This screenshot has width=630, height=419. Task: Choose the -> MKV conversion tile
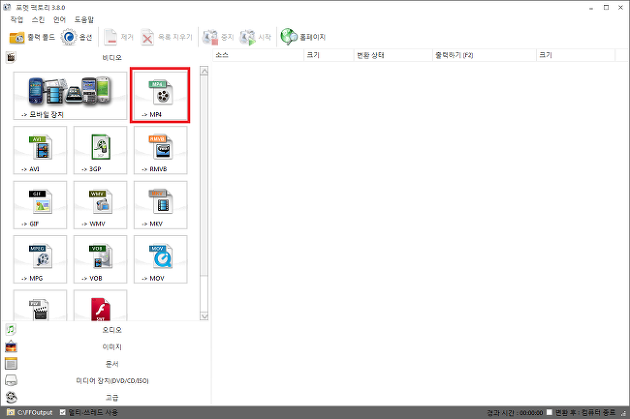(x=160, y=205)
